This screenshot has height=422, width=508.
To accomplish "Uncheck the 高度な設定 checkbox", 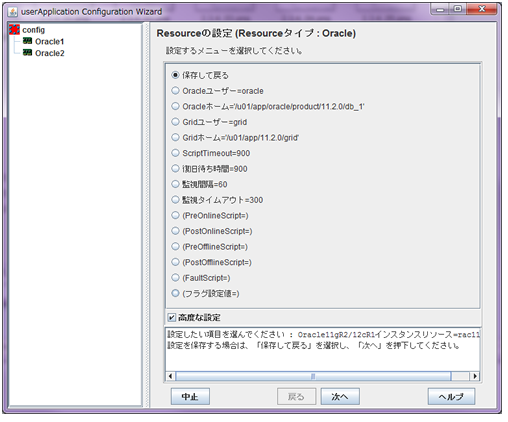I will (x=171, y=317).
